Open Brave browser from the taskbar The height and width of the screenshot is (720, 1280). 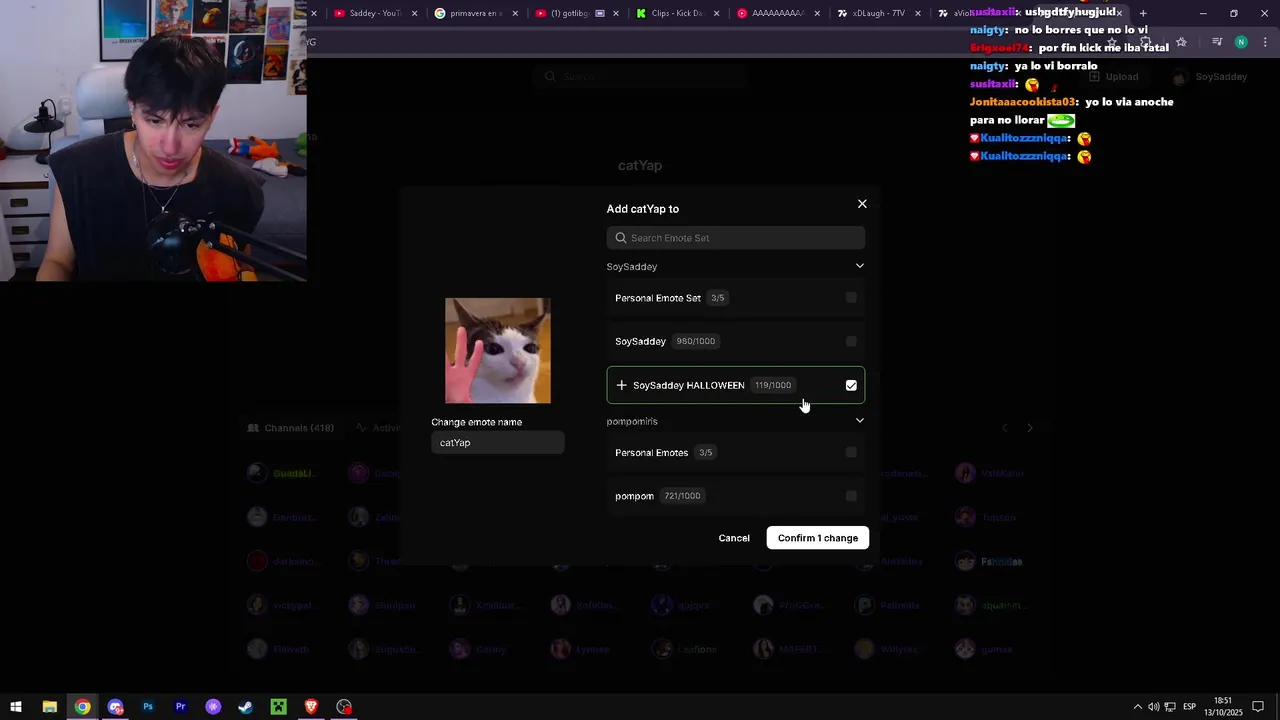click(x=311, y=707)
